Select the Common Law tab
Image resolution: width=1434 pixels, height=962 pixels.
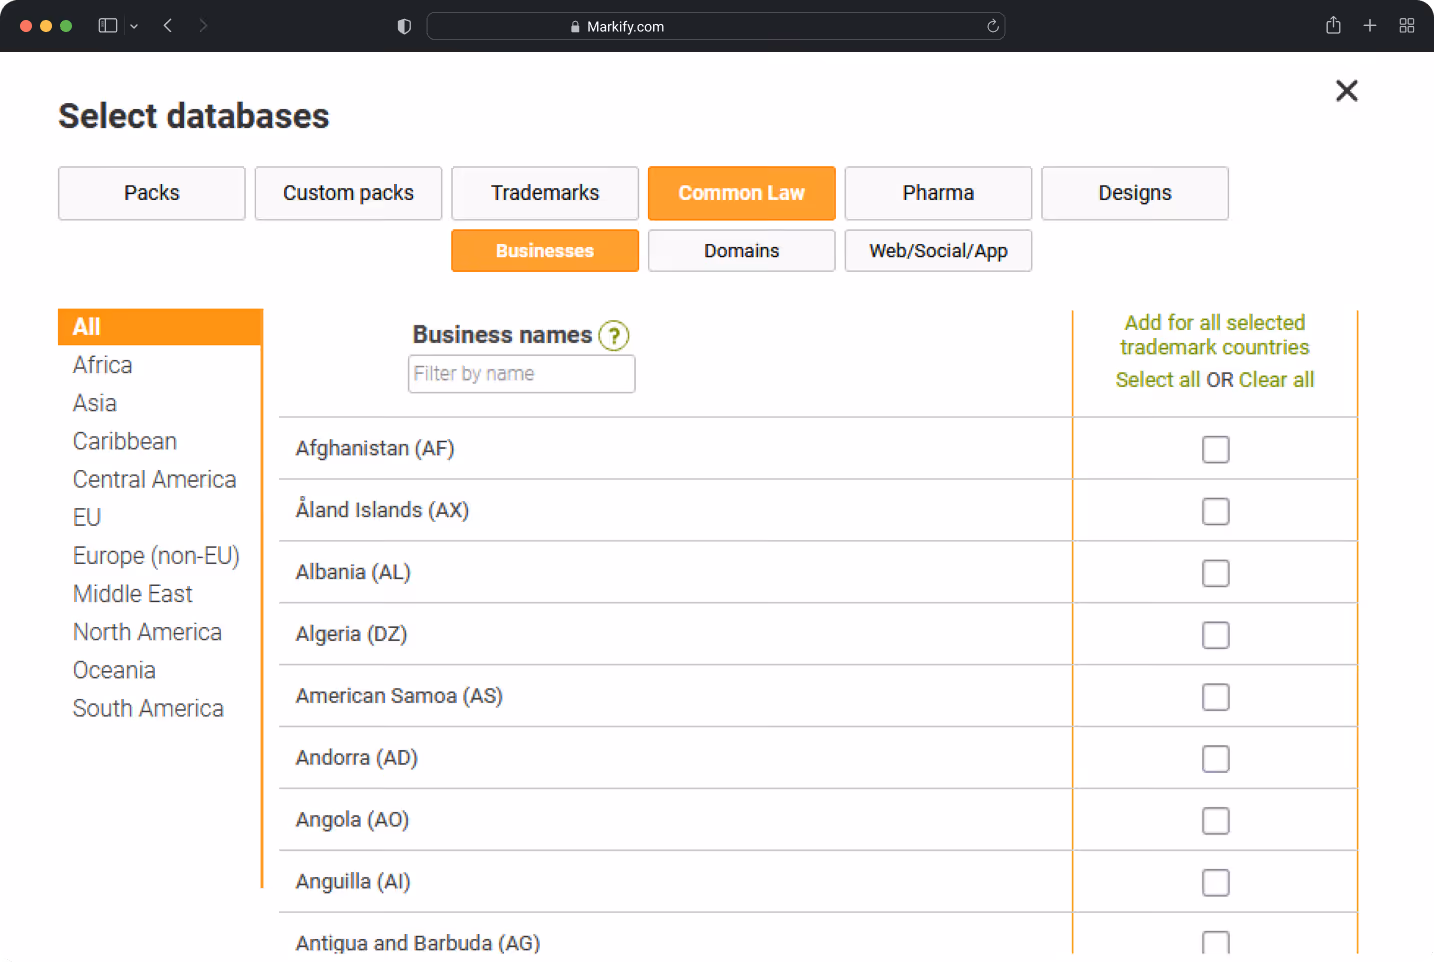point(742,193)
